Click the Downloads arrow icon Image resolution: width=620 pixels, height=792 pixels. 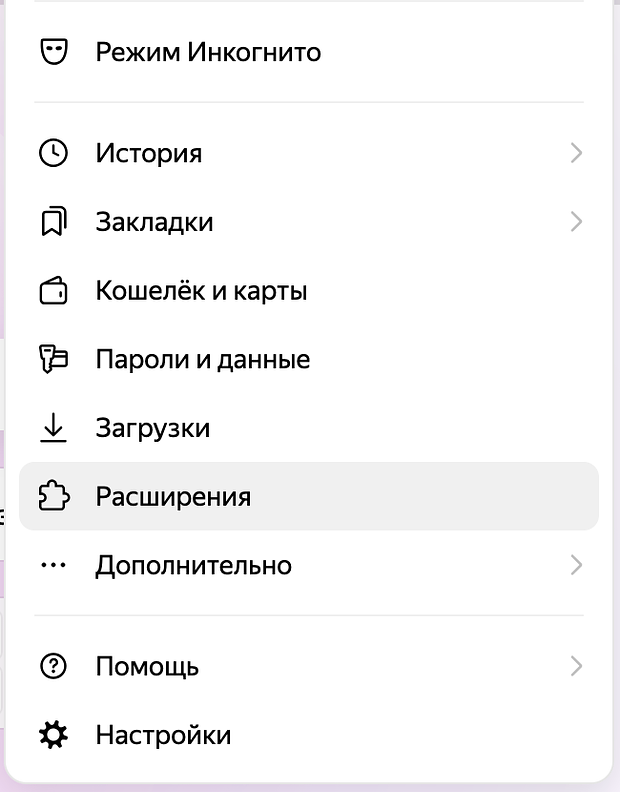pos(53,428)
